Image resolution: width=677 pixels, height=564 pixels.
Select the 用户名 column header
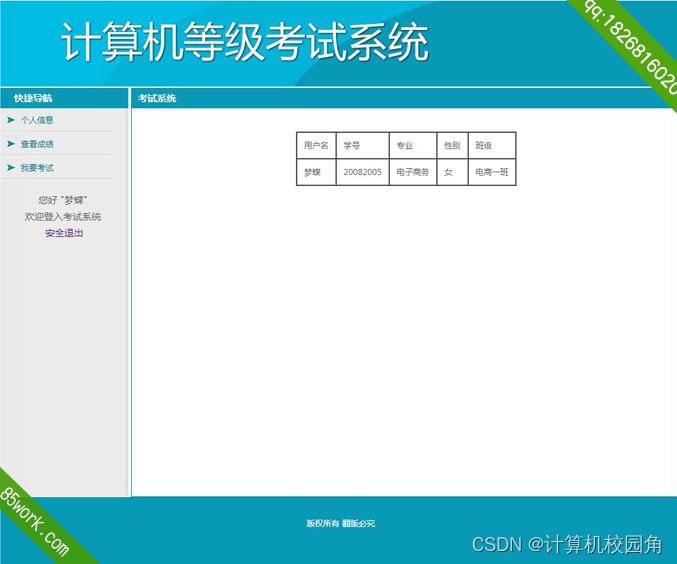(x=316, y=146)
